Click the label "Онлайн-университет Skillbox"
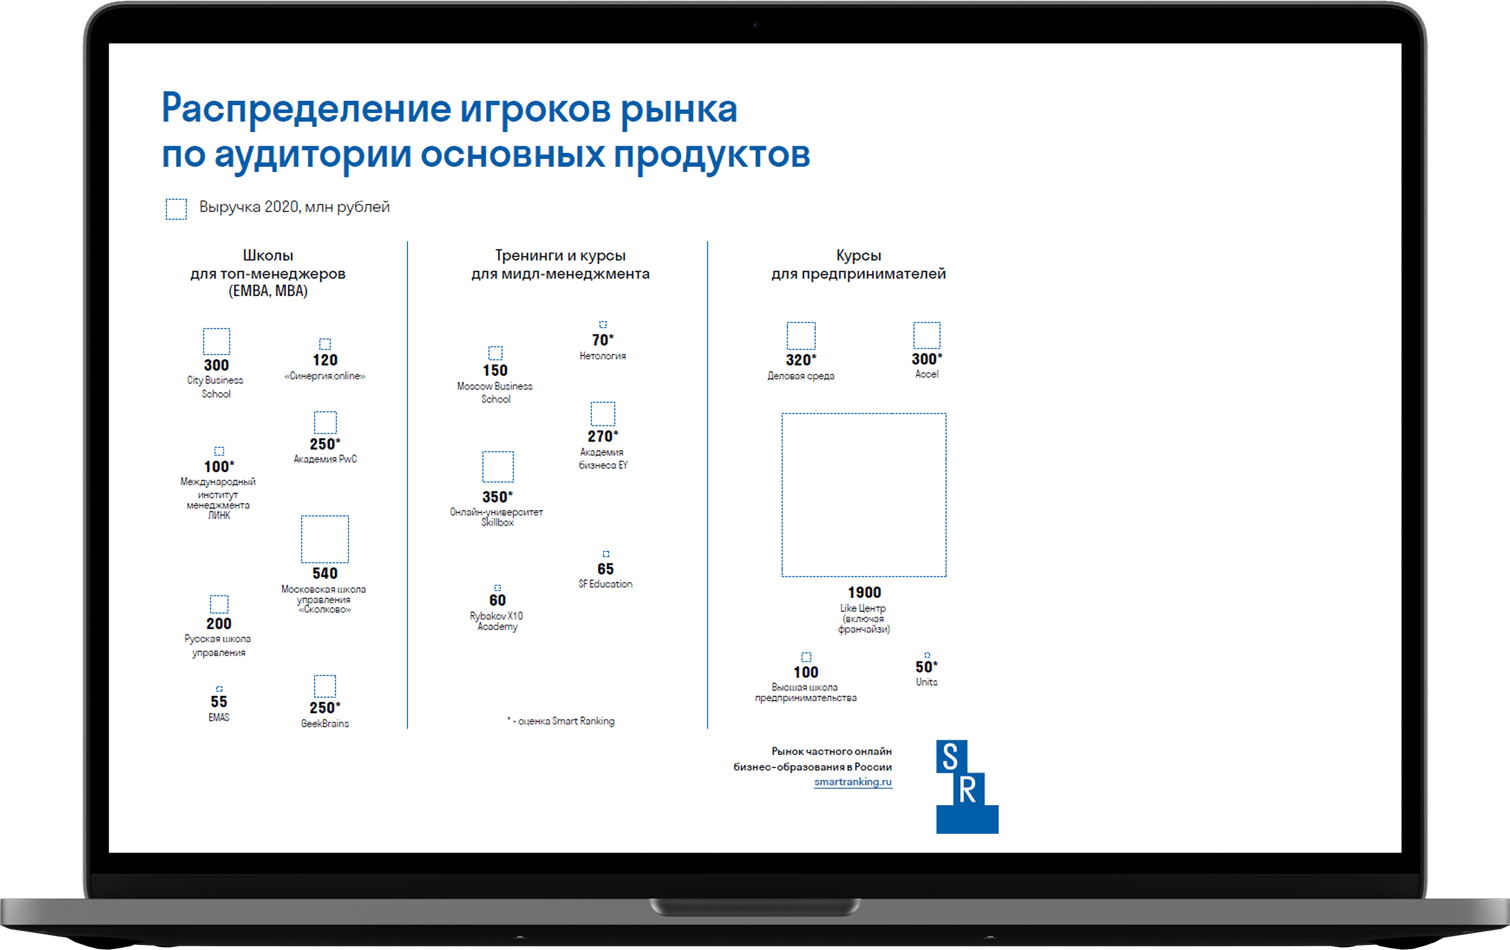This screenshot has width=1510, height=950. [497, 517]
